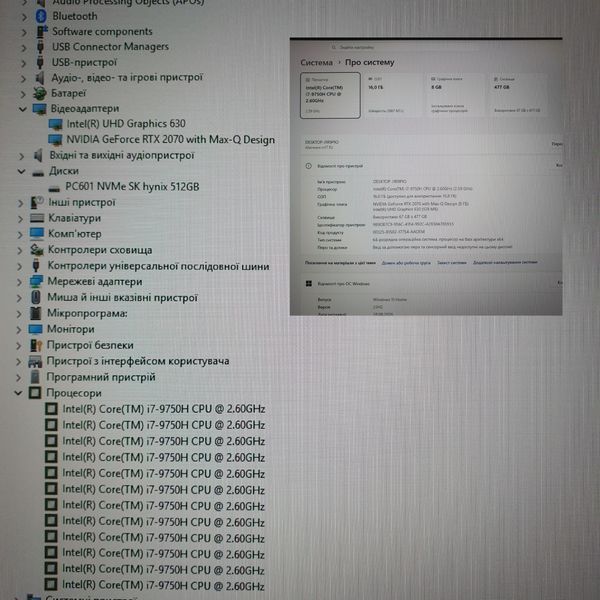Select the Комп'ютер label
Viewport: 600px width, 600px height.
(75, 234)
